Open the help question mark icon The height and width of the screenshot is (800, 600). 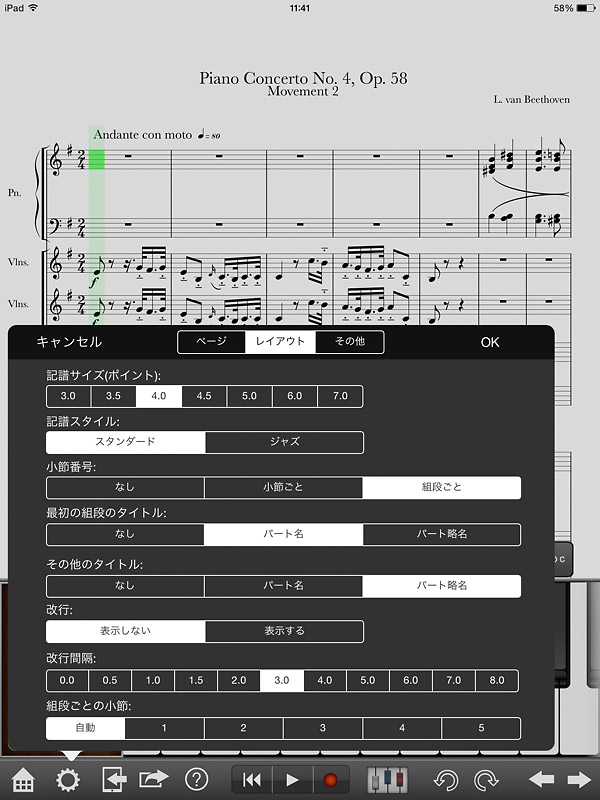click(197, 780)
